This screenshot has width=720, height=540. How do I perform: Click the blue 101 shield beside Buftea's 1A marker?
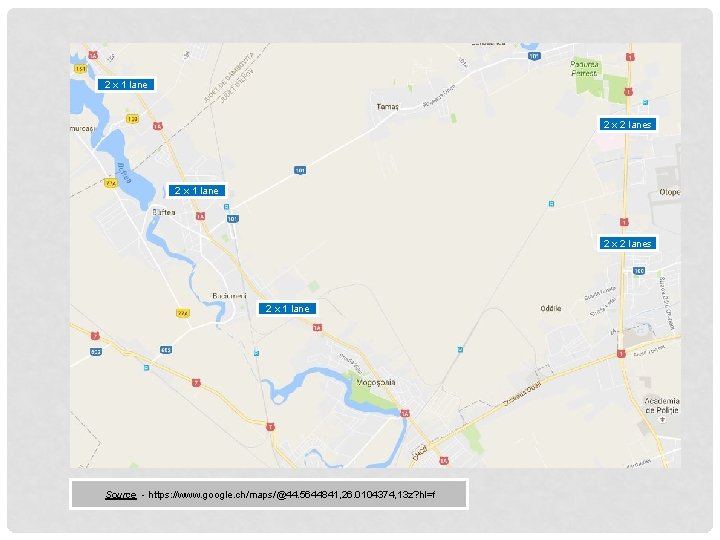click(x=233, y=219)
